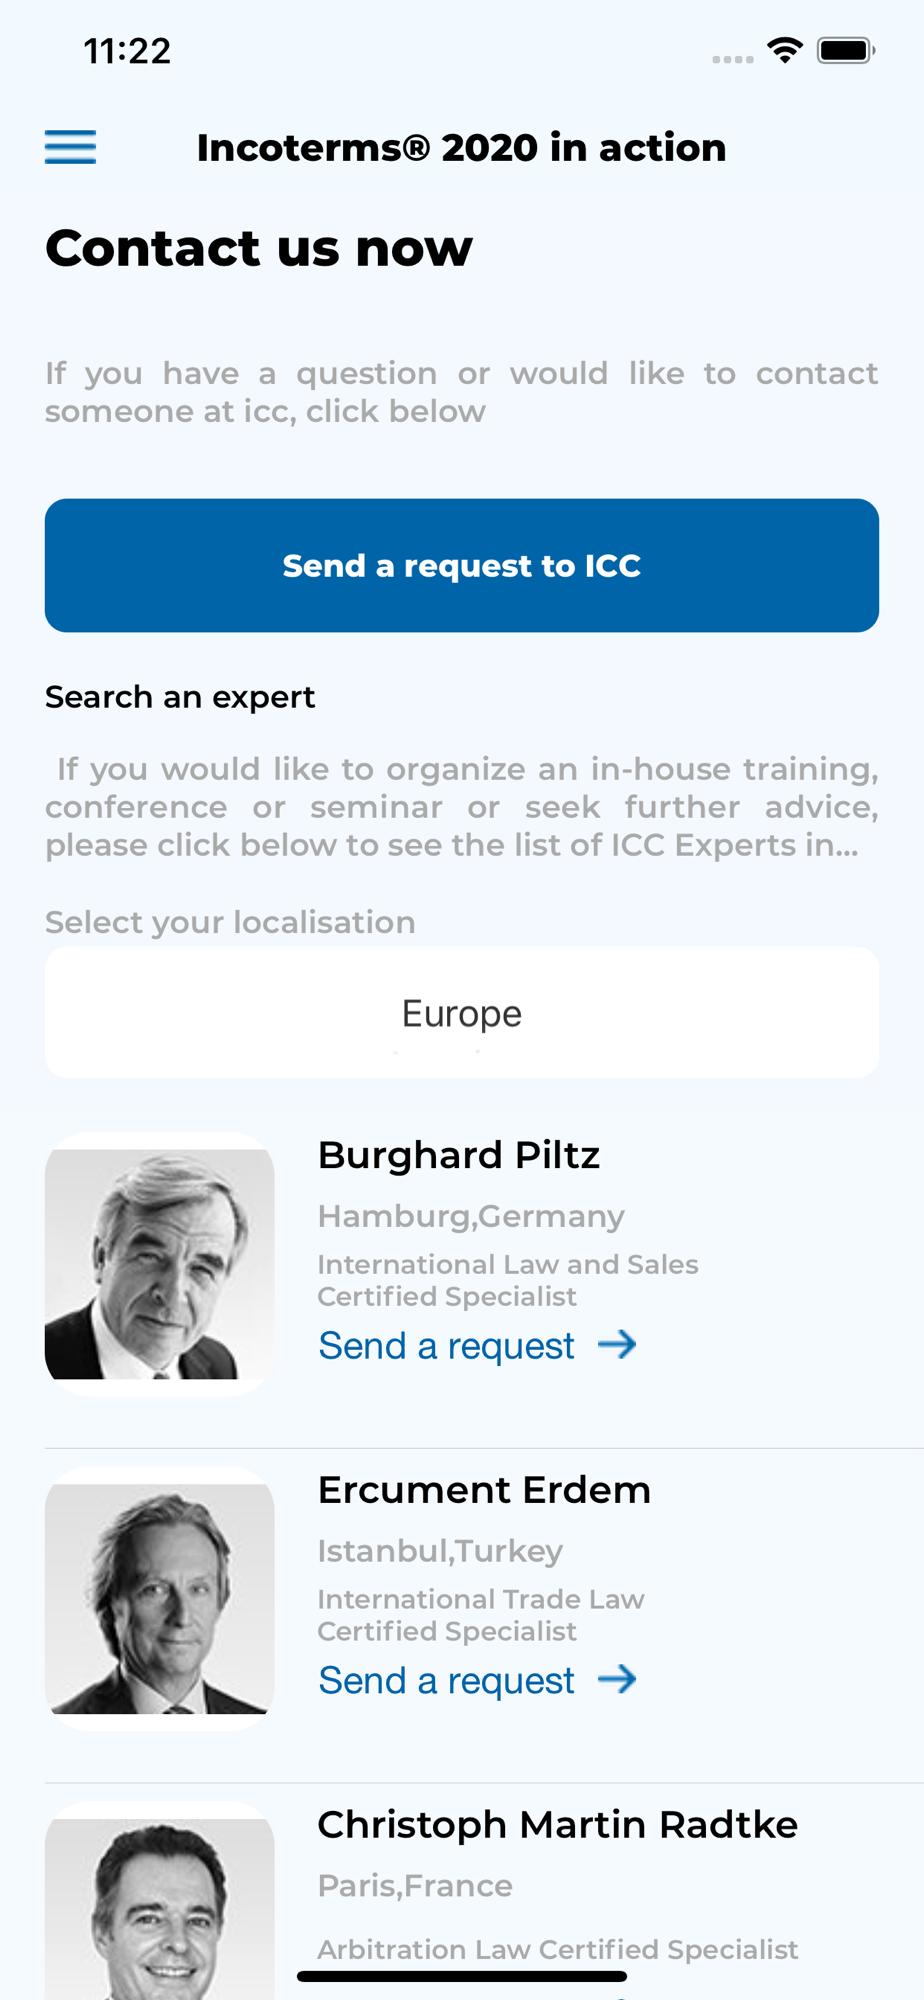924x2000 pixels.
Task: Open Burghard Piltz's portrait photo
Action: (x=160, y=1264)
